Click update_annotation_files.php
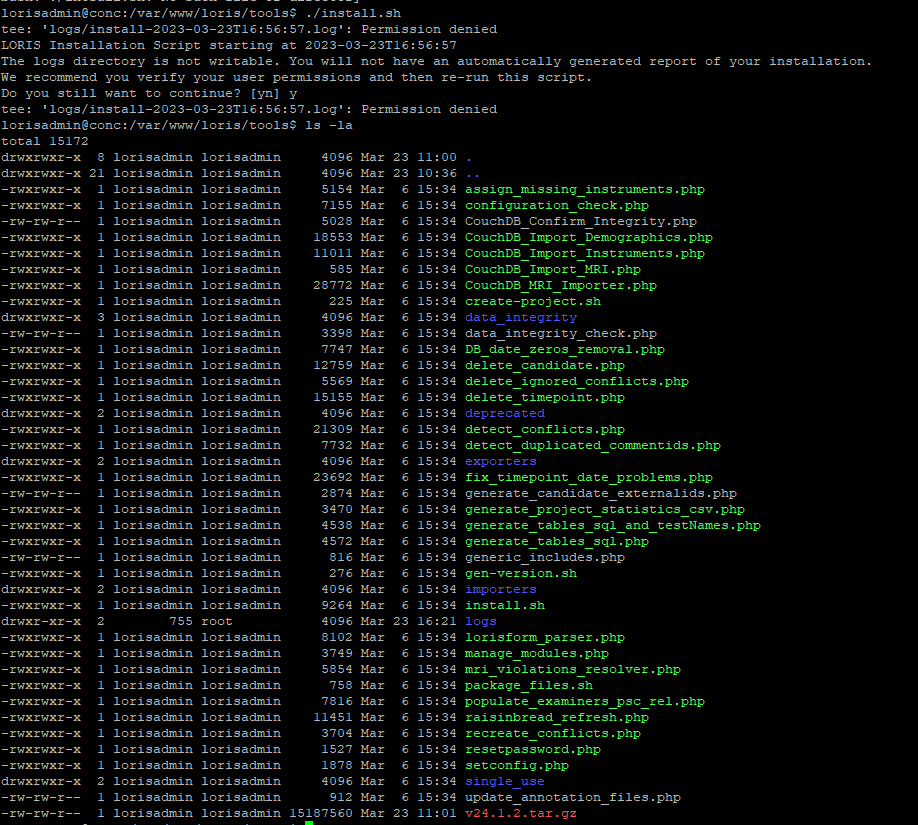This screenshot has height=825, width=918. click(573, 797)
